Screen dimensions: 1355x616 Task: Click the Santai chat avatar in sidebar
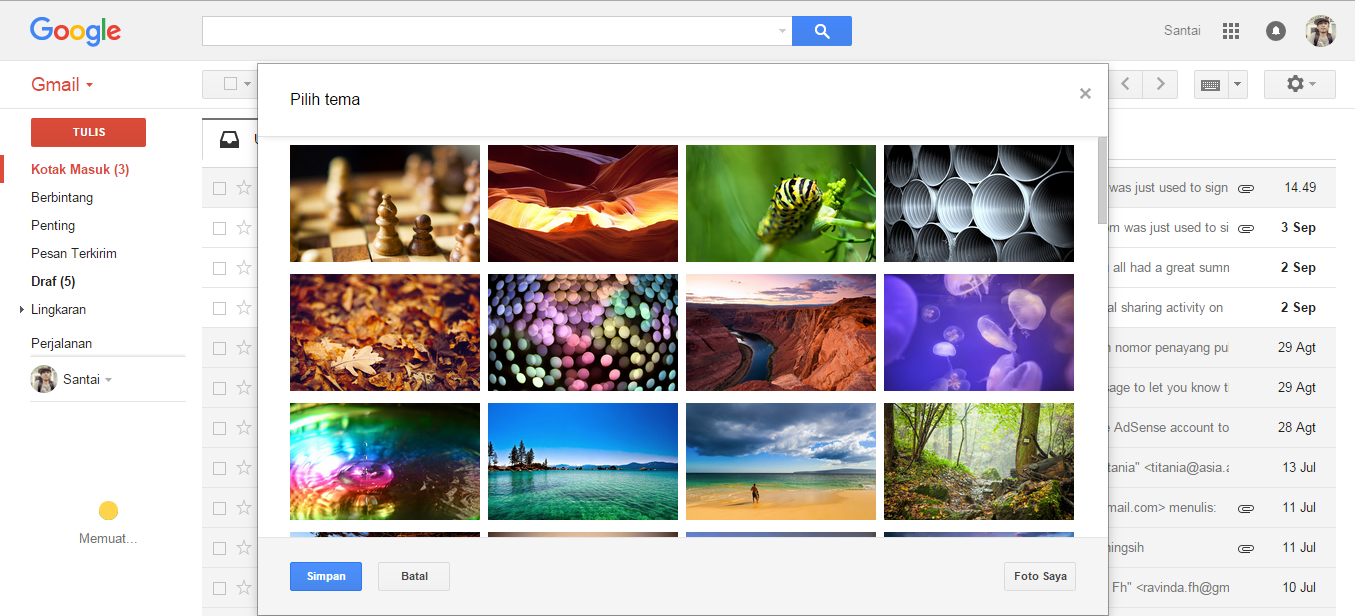pos(44,379)
